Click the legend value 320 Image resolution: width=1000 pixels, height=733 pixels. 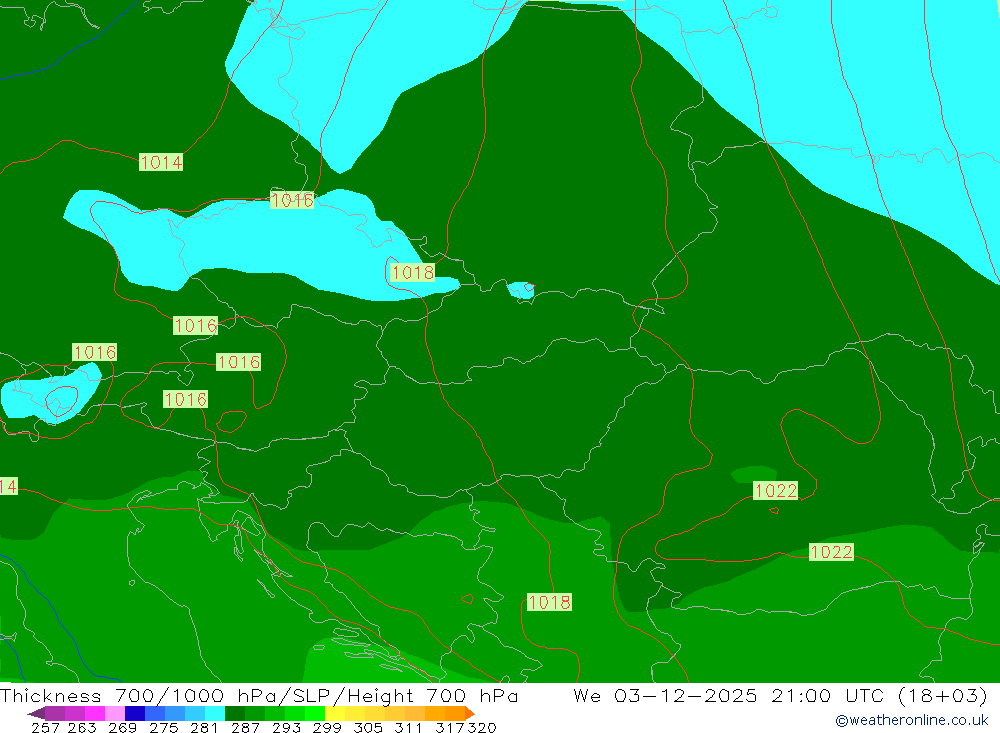(x=482, y=728)
